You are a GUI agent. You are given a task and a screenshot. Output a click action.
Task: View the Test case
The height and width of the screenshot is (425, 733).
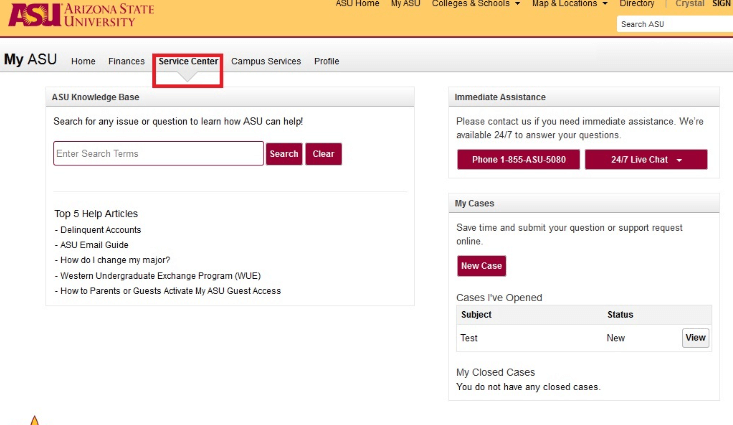coord(695,338)
